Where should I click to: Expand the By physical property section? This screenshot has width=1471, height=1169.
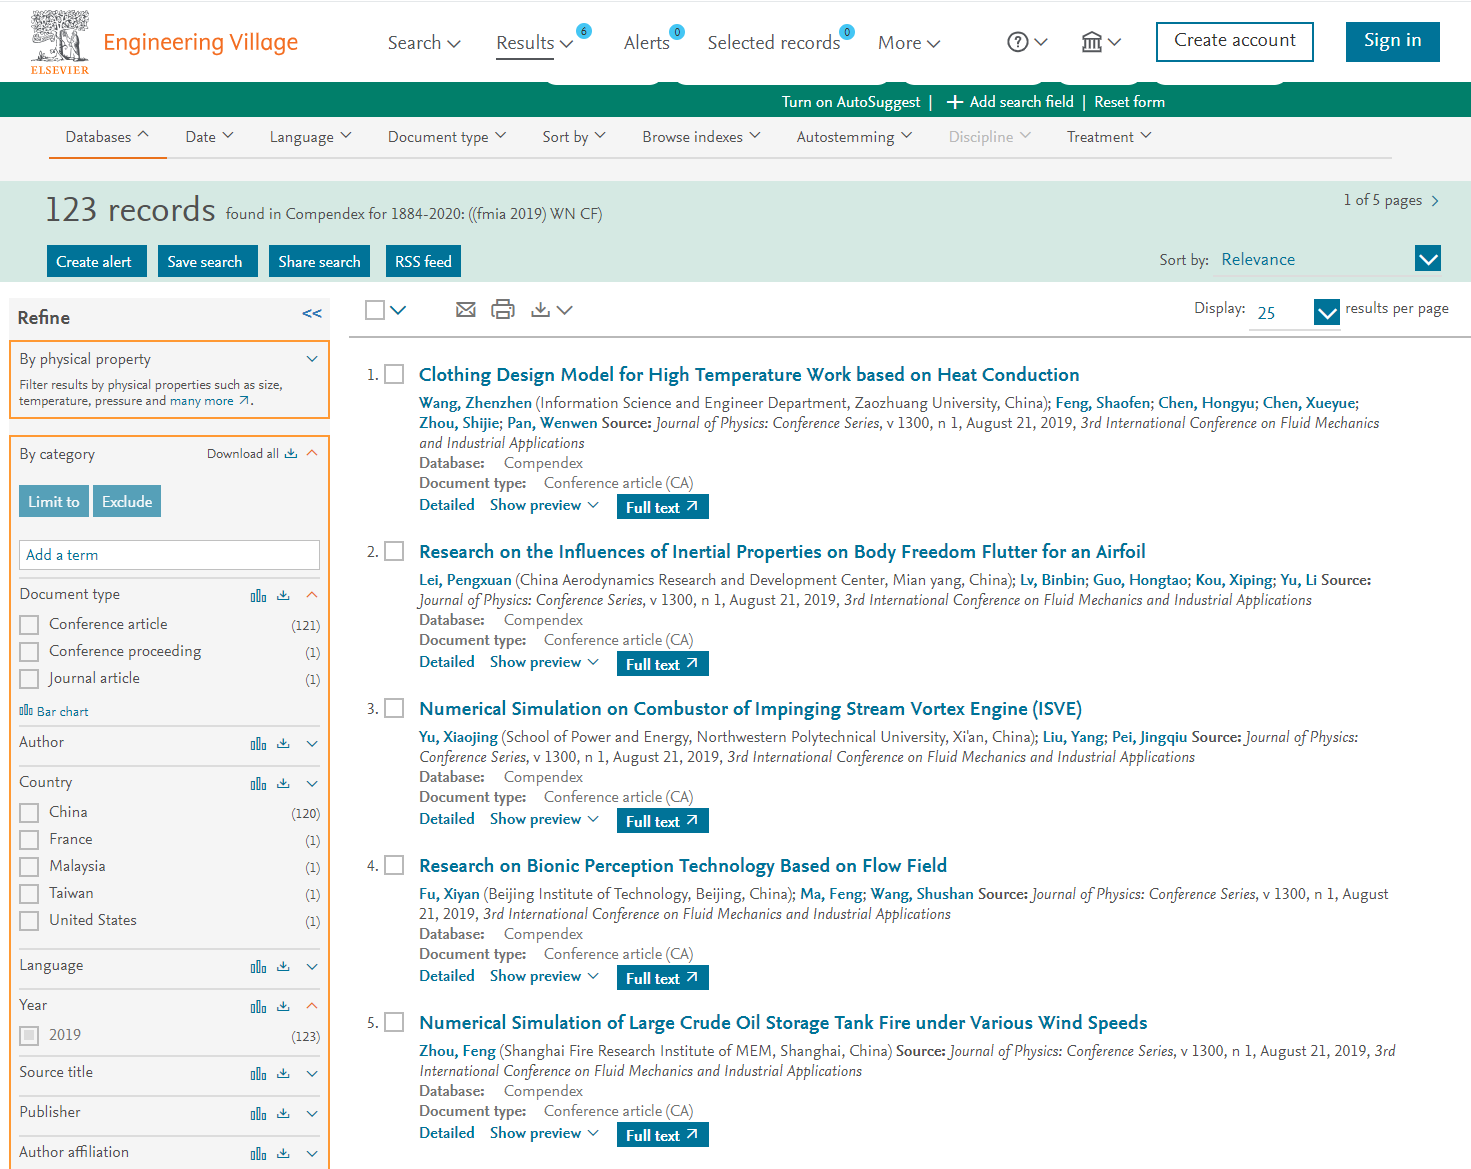(312, 359)
